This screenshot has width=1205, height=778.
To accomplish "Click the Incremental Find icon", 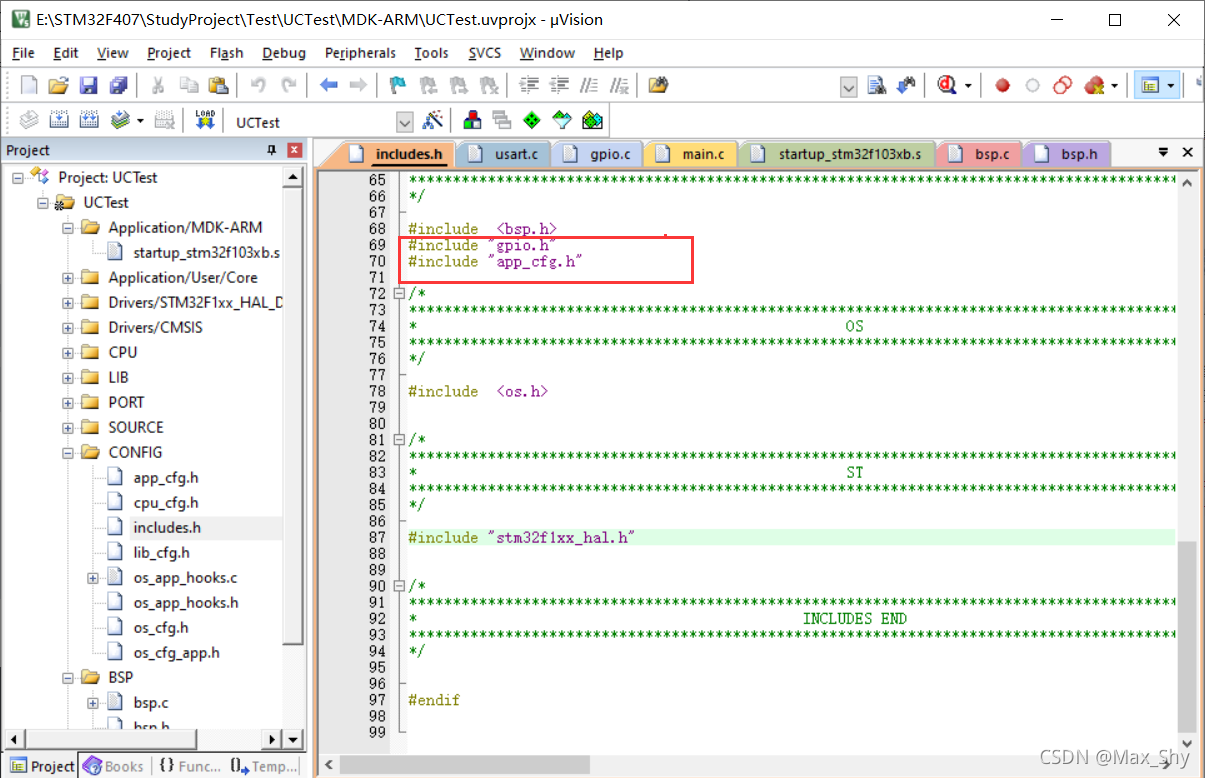I will click(908, 86).
